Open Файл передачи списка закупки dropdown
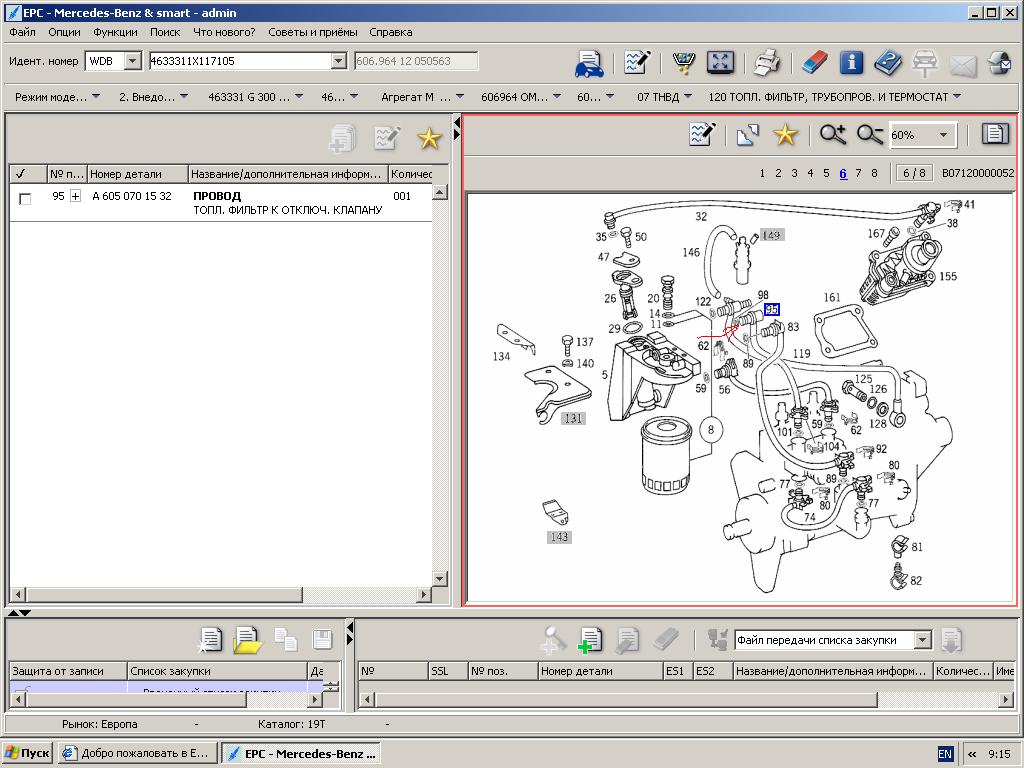 (923, 640)
